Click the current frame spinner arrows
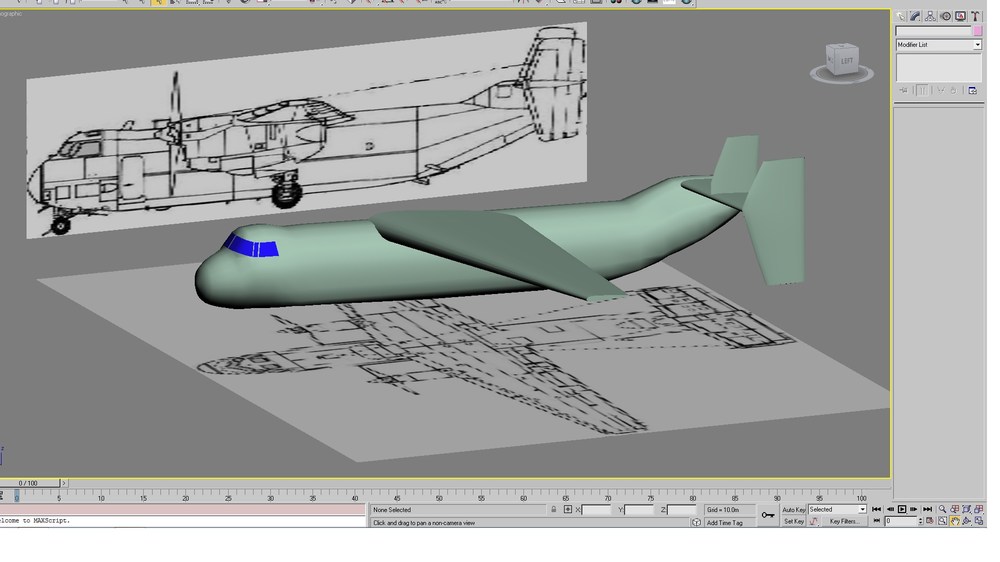The height and width of the screenshot is (562, 1000). click(x=920, y=521)
